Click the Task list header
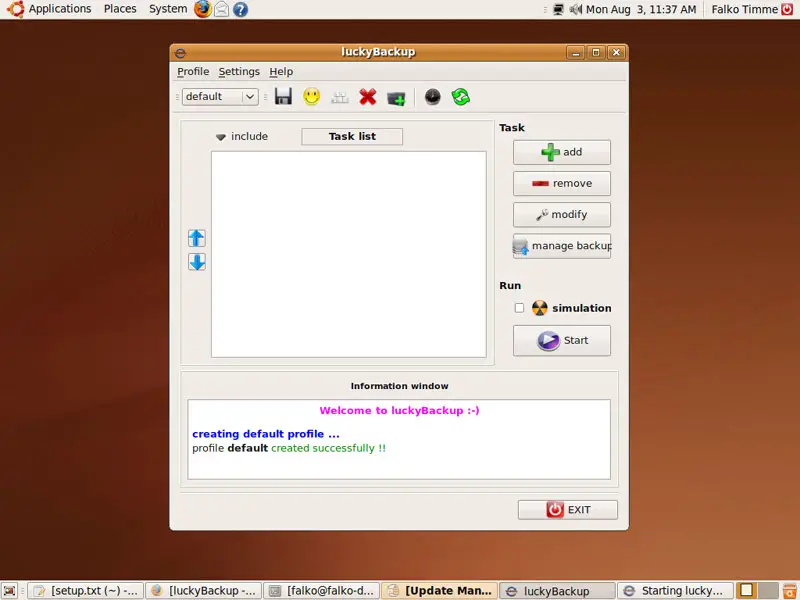This screenshot has width=800, height=600. [352, 136]
